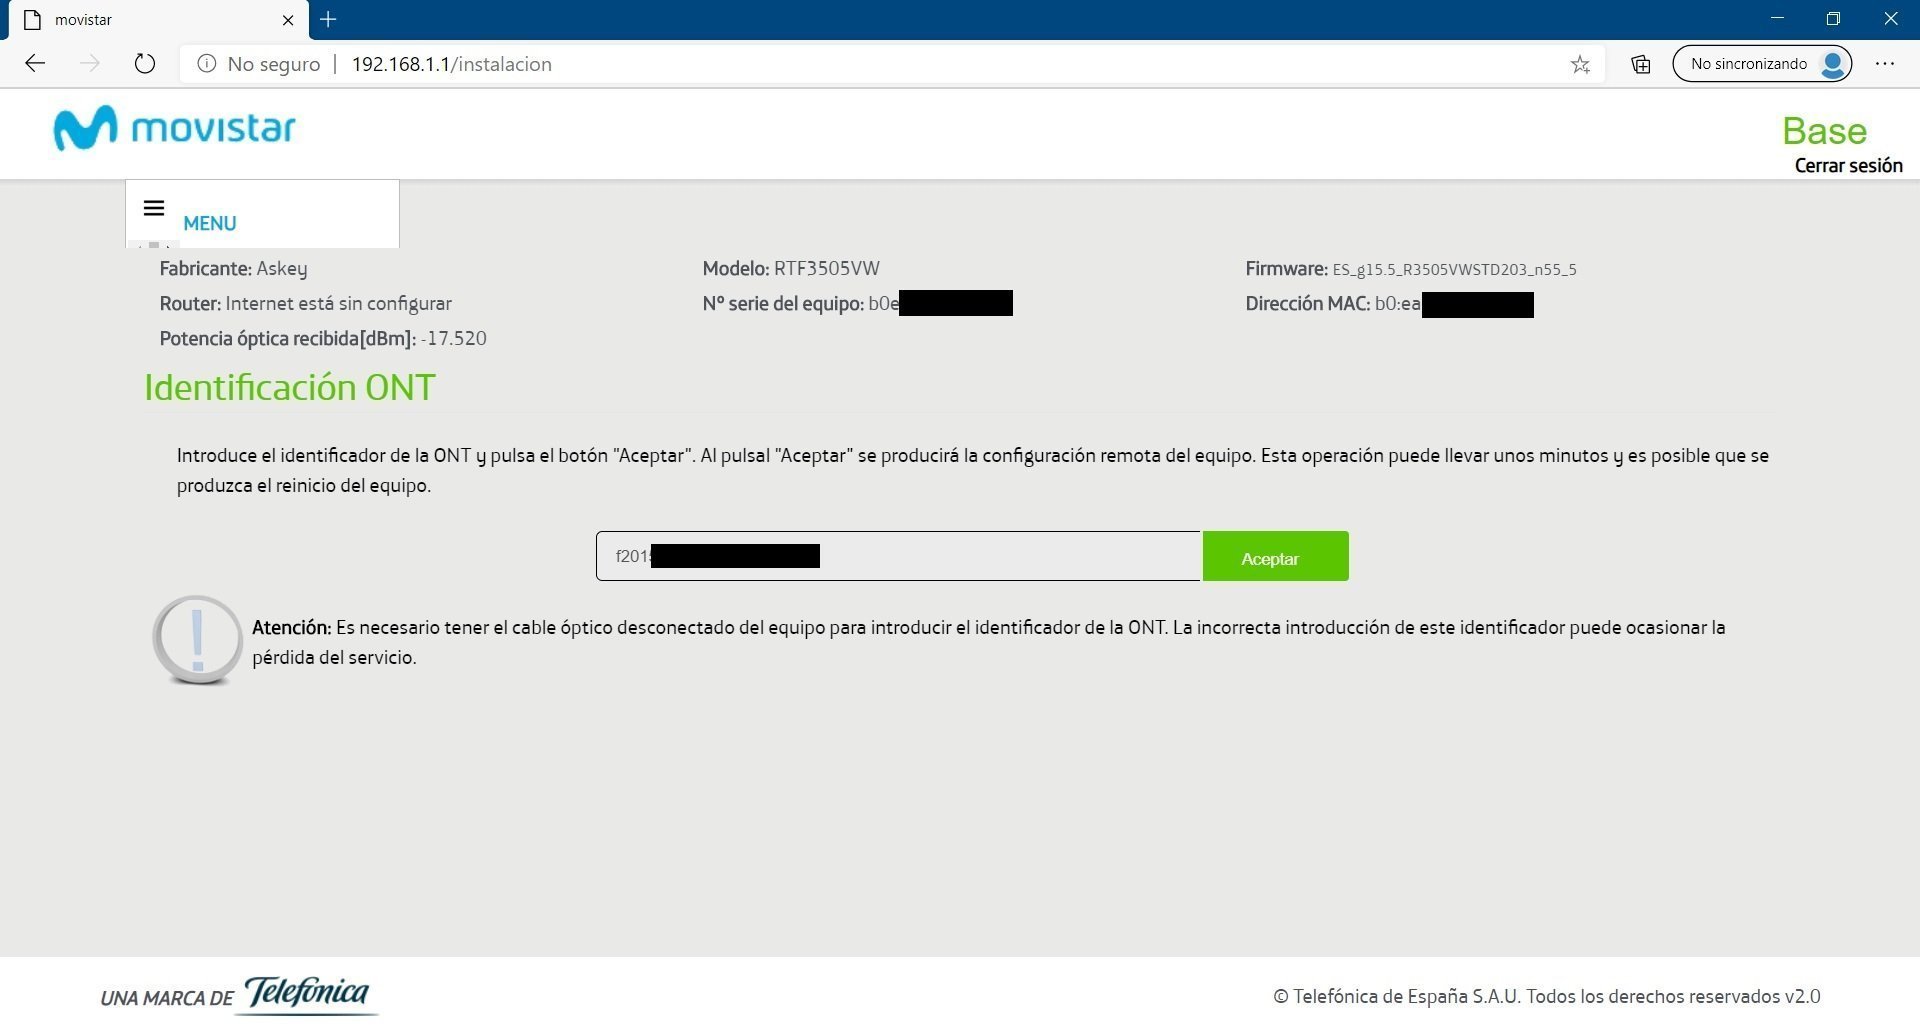Click the optical power value -17.520
Screen dimensions: 1920x1030
click(x=454, y=338)
